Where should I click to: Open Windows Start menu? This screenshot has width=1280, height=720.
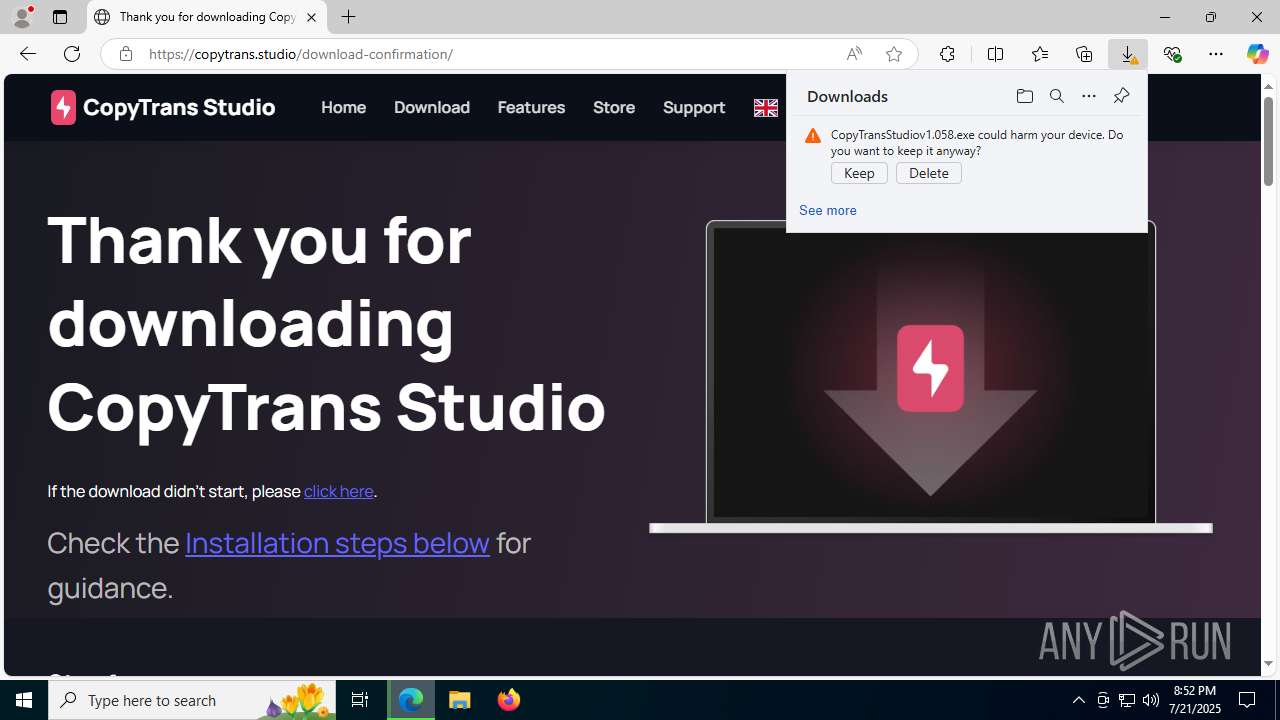click(24, 700)
